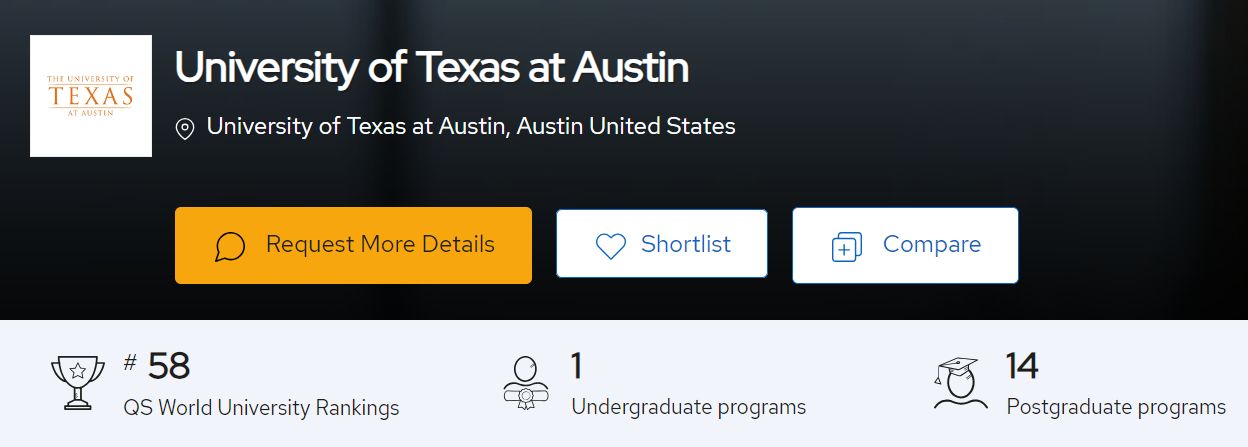
Task: Click the undergraduate certificate person icon
Action: pos(526,383)
